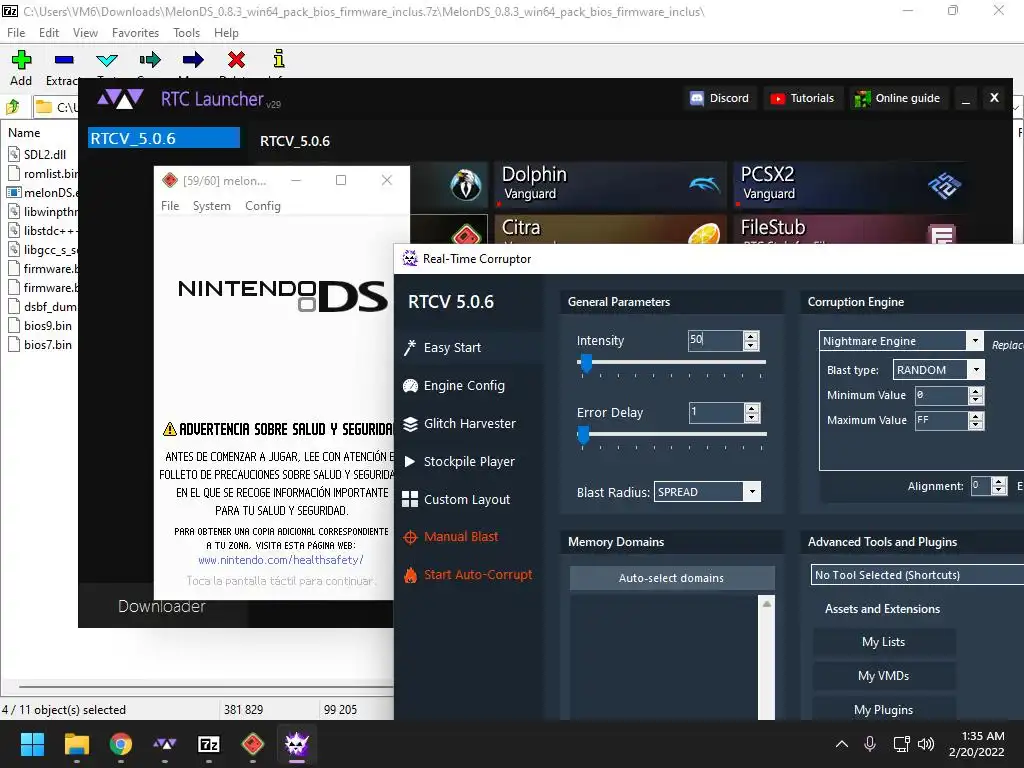Open Glitch Harvester in RTCV sidebar

(x=470, y=423)
